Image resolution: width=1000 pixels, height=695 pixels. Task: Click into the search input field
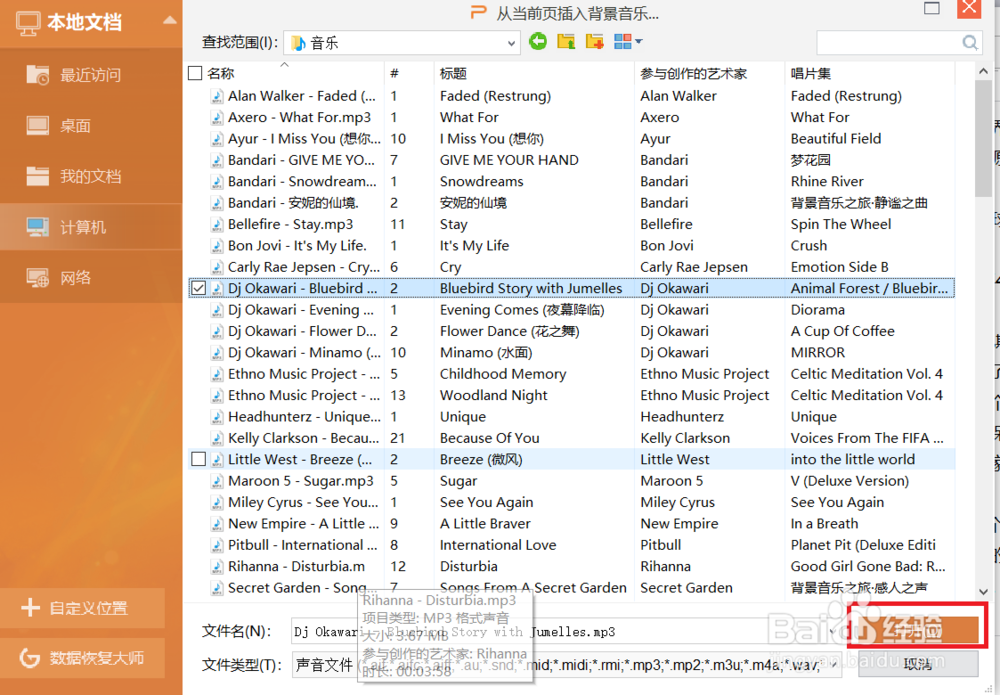[x=889, y=43]
